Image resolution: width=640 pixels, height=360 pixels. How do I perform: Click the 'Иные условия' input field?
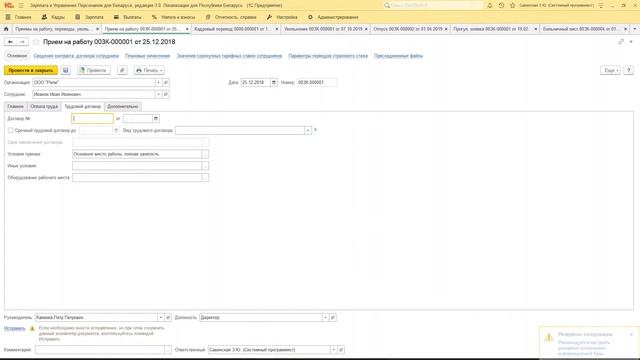(137, 166)
